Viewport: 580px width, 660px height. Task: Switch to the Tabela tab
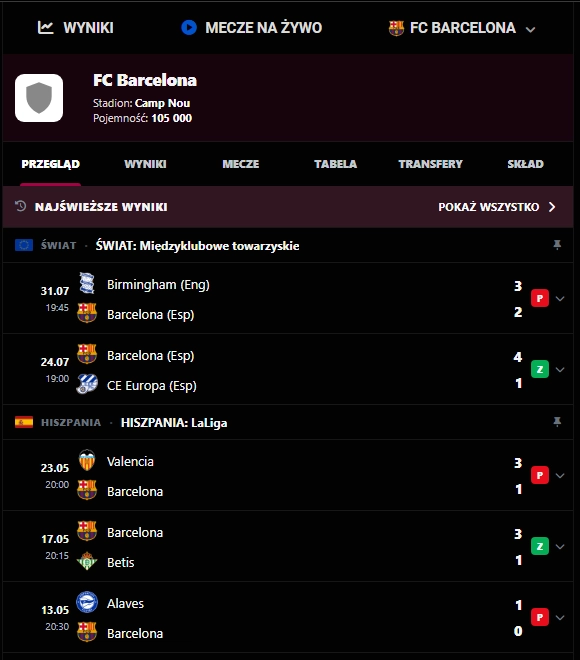(335, 164)
